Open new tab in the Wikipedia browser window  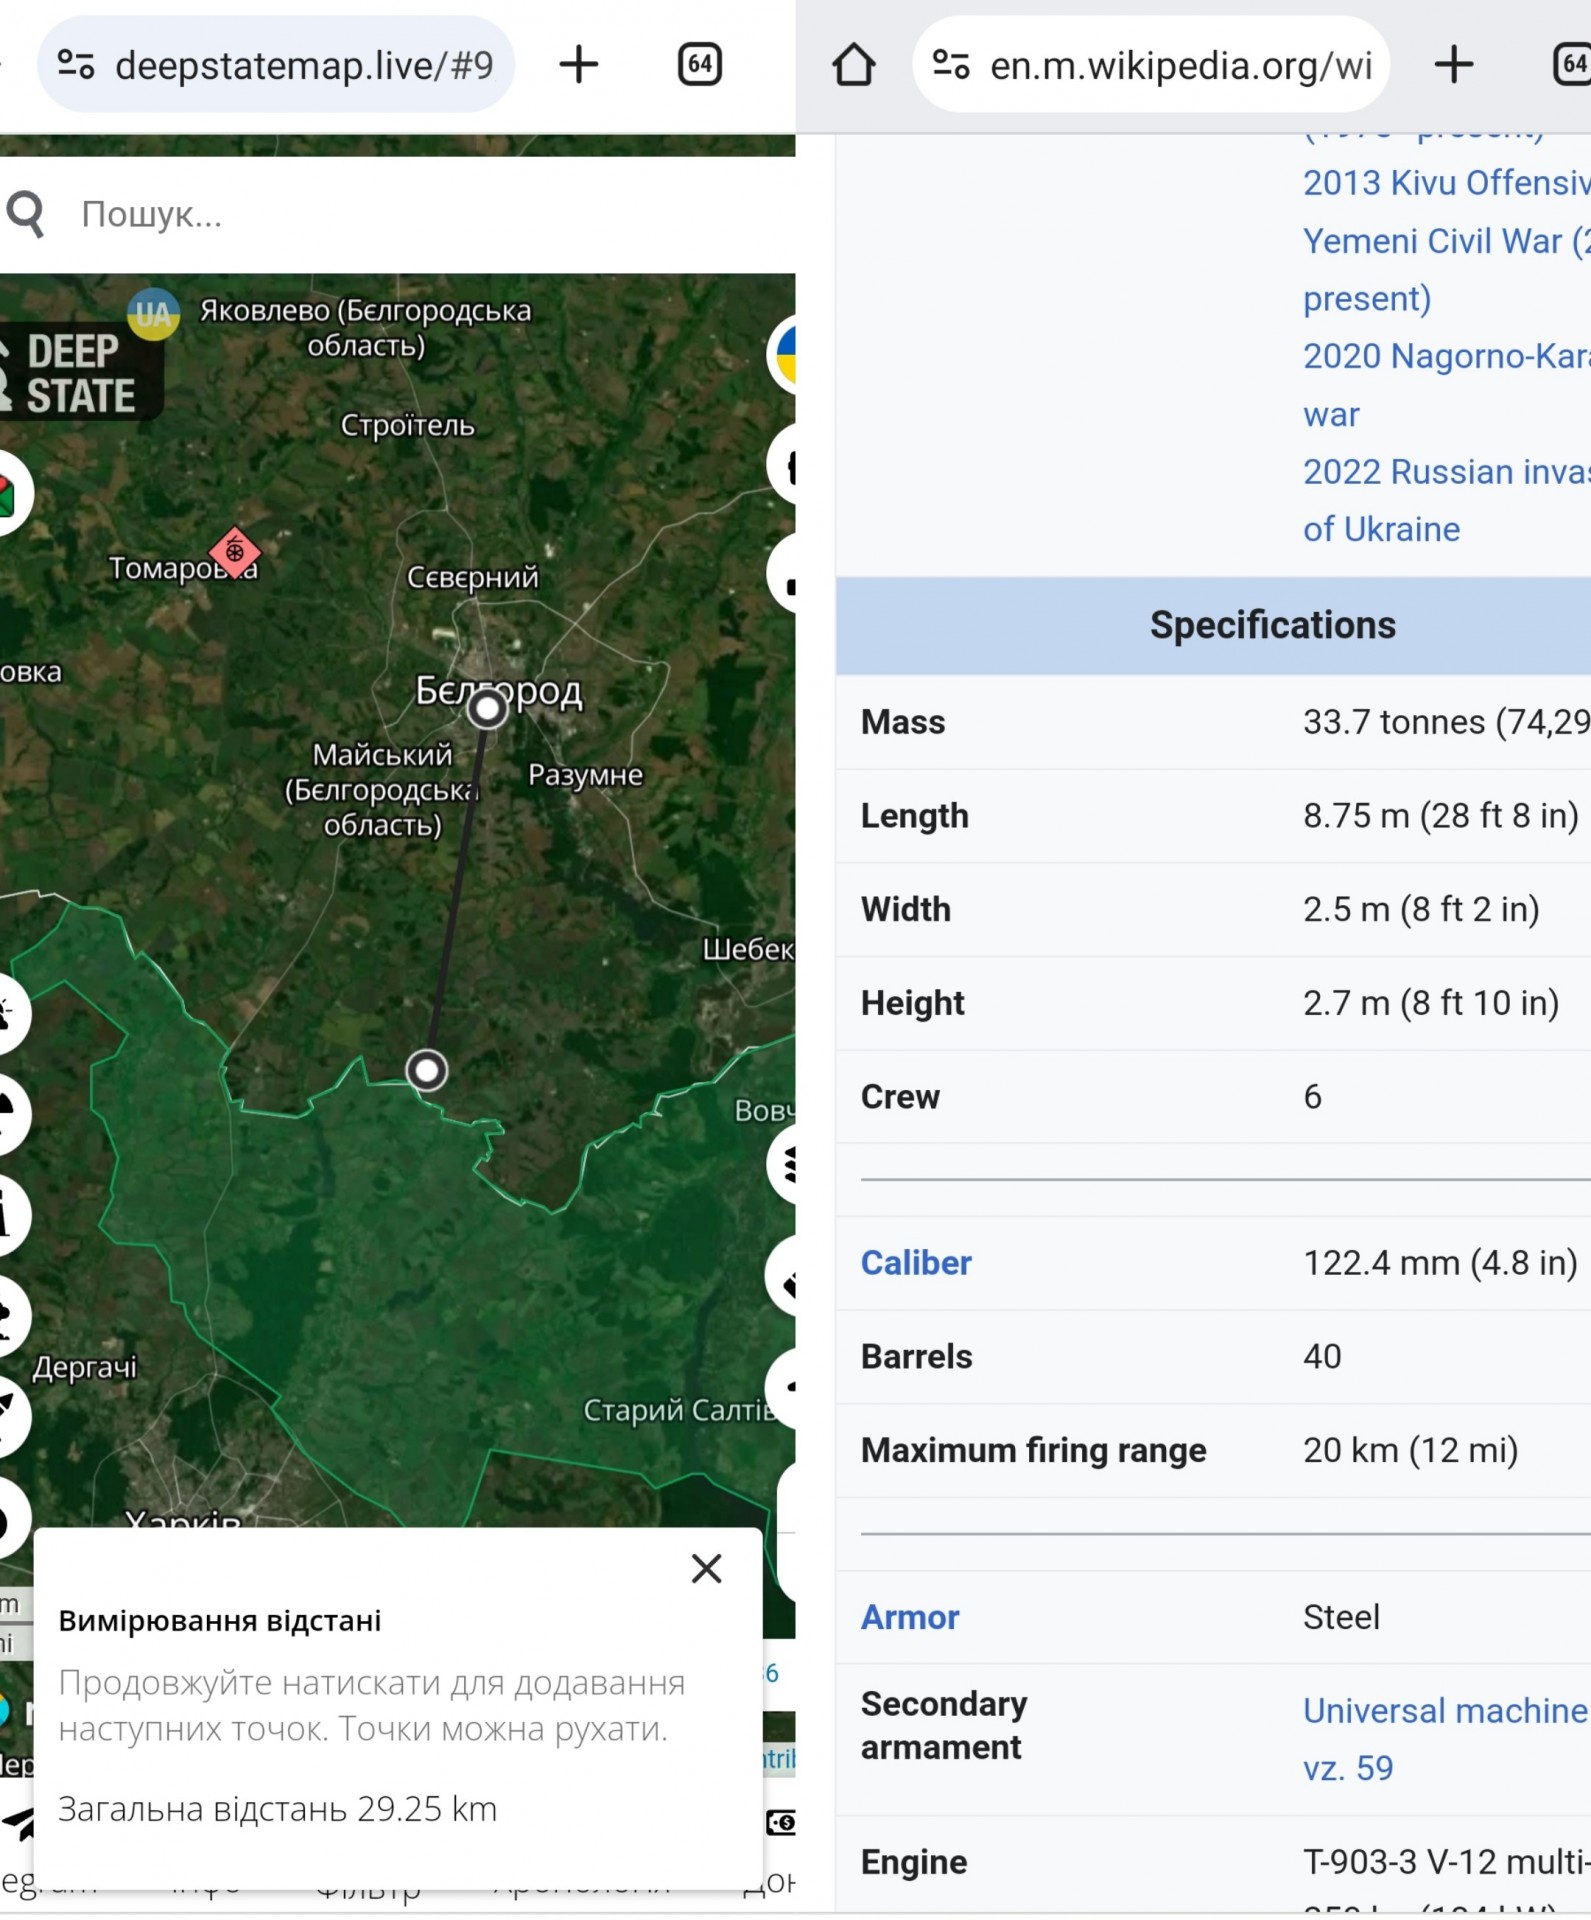(1453, 65)
